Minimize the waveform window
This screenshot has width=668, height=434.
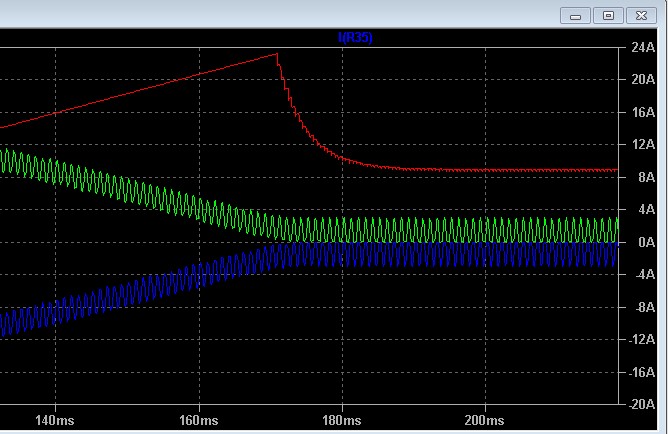pos(576,16)
